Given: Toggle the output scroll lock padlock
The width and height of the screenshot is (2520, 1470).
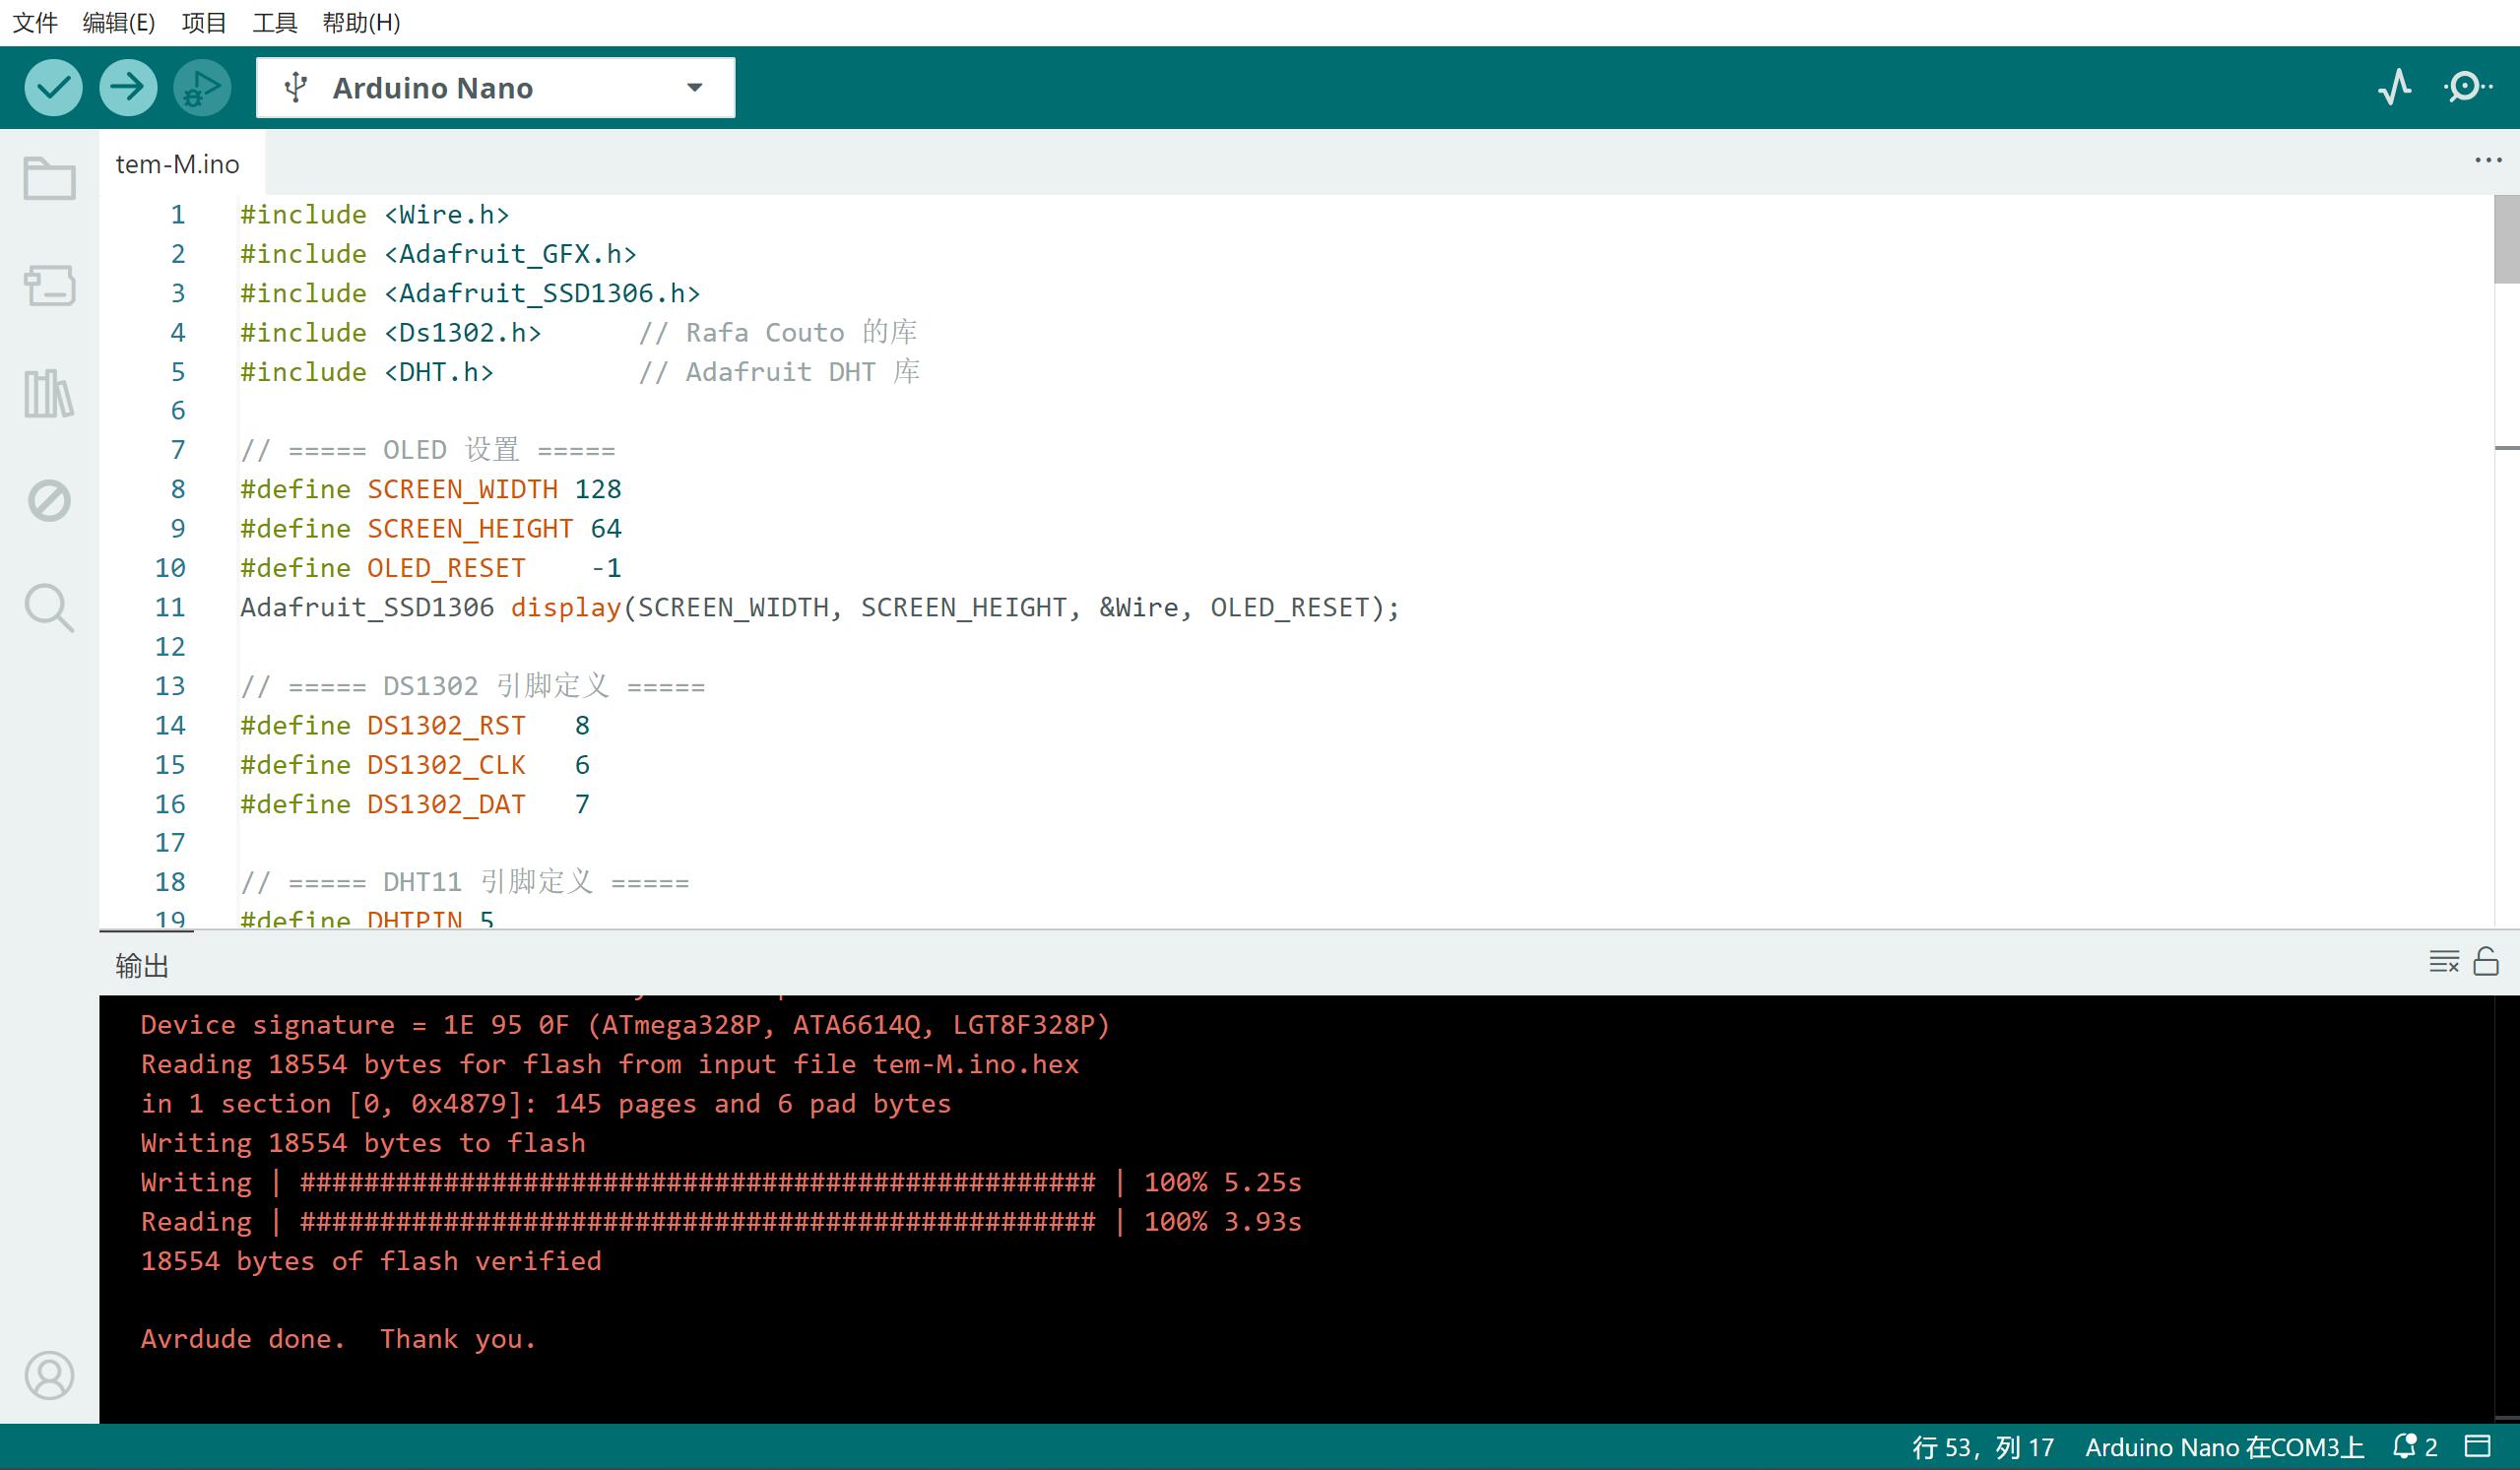Looking at the screenshot, I should [2486, 962].
